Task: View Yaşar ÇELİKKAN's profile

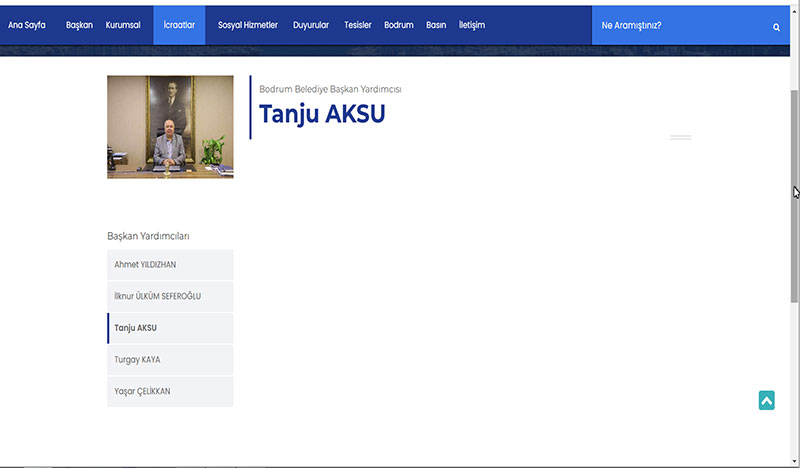Action: click(x=170, y=391)
